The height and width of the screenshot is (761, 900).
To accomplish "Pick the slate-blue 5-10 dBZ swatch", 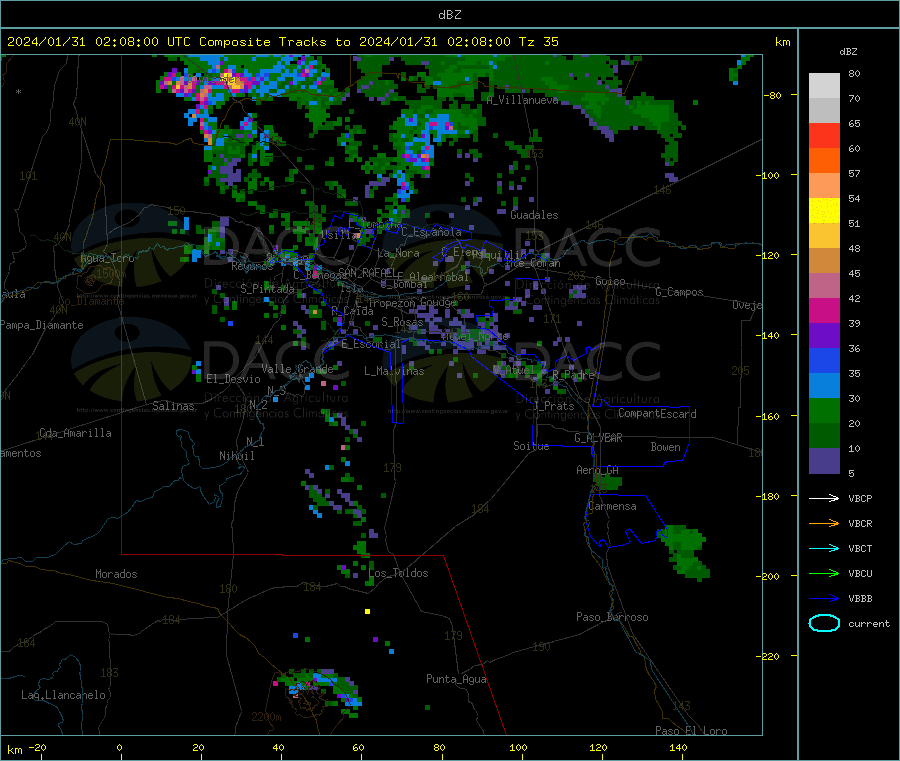I will pos(824,461).
